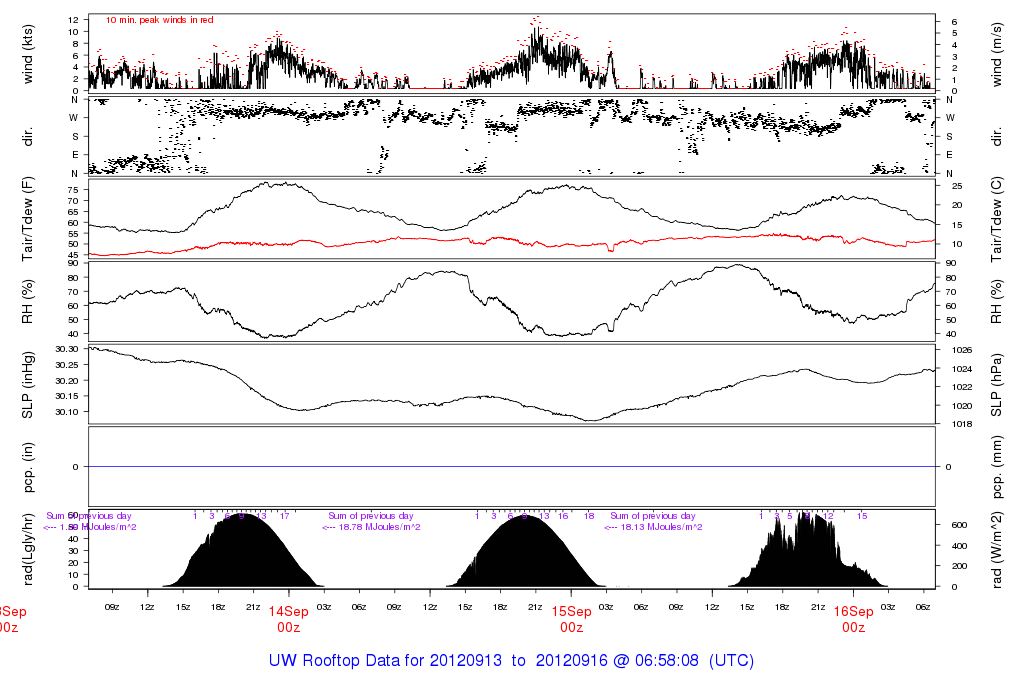Viewport: 1024px width, 700px height.
Task: Click the "pcp. (mm)" axis label
Action: [996, 466]
